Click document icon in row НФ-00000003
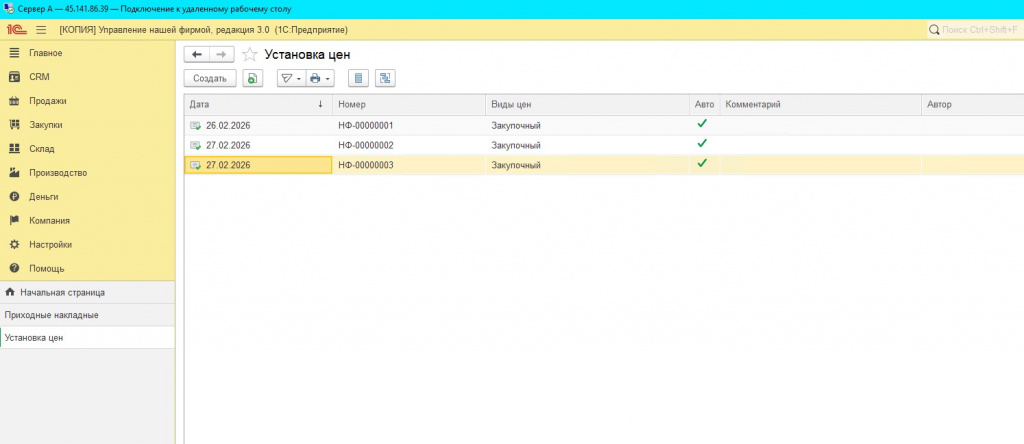 [195, 165]
